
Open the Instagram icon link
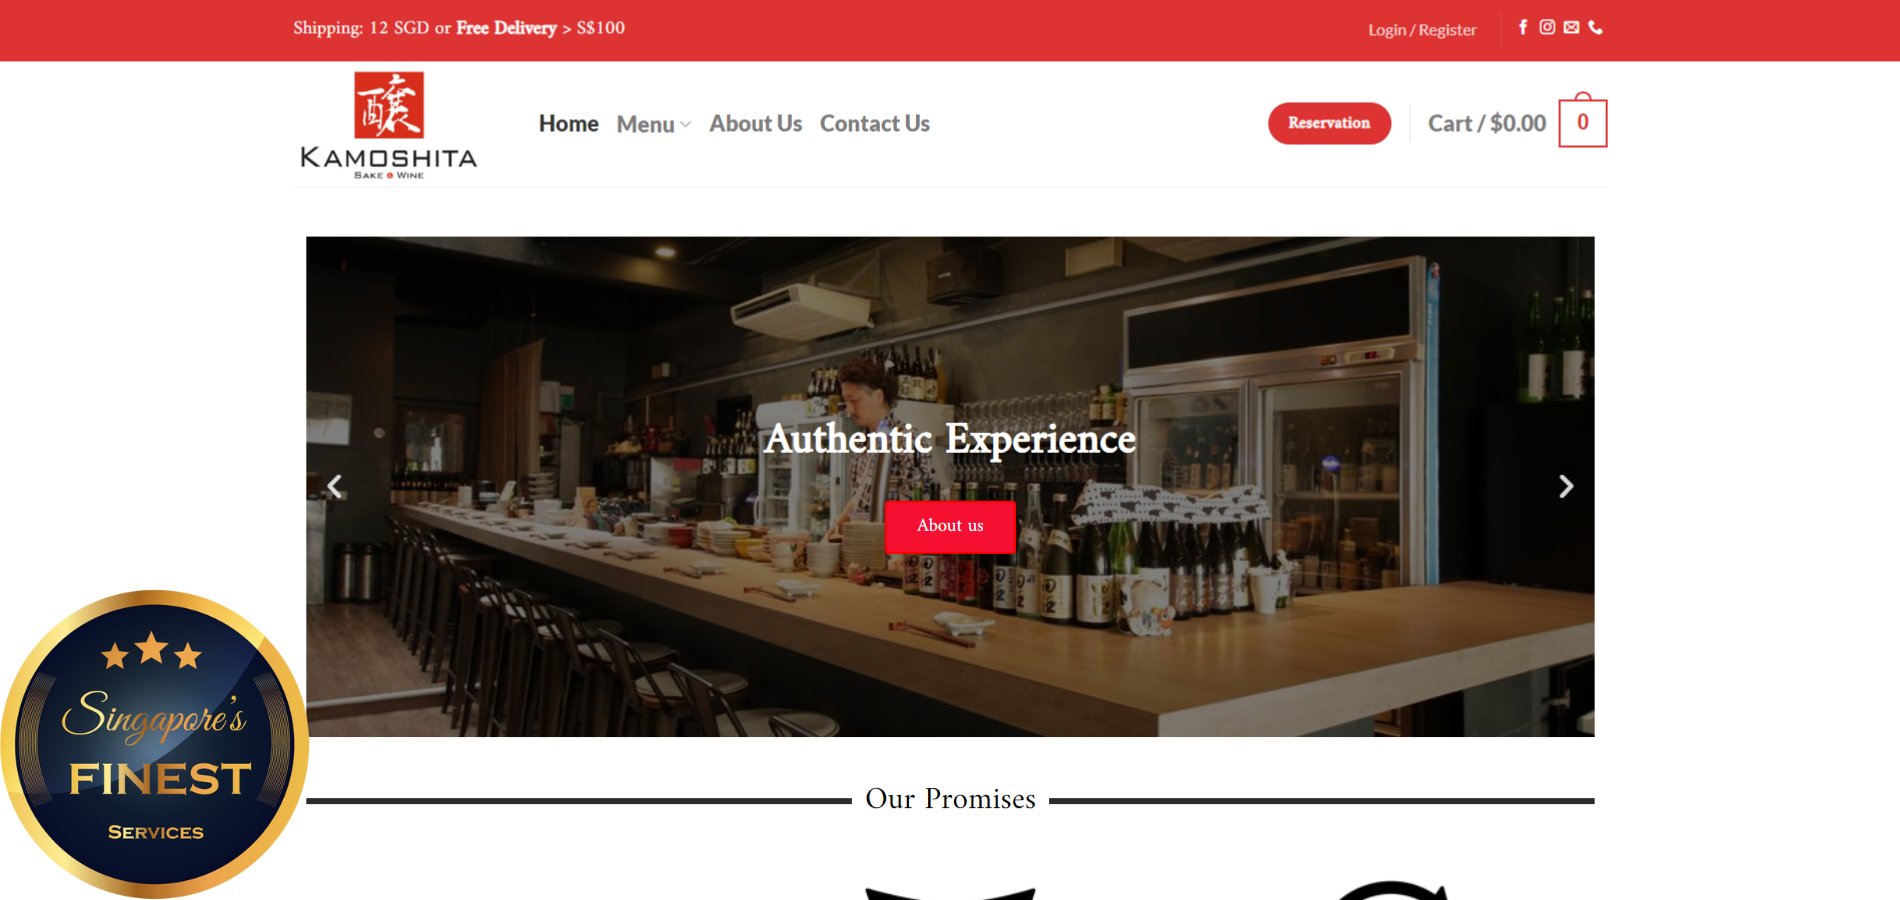1547,27
